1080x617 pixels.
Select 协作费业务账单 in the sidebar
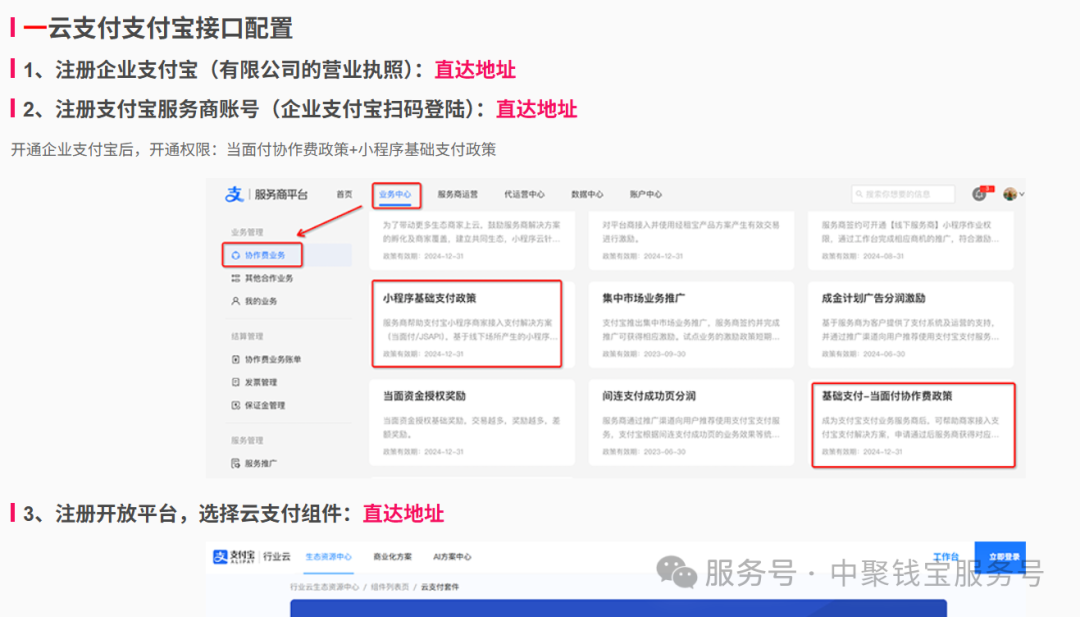[273, 360]
